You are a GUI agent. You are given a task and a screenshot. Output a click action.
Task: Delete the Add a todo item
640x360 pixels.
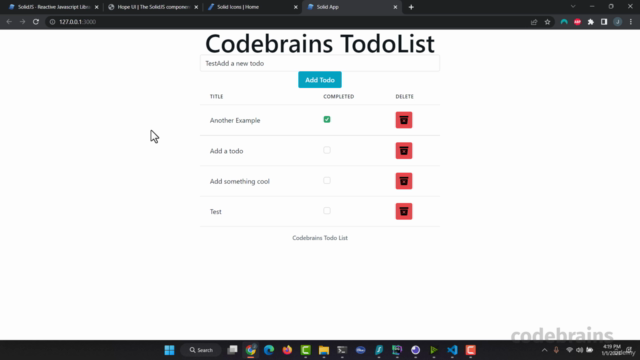tap(404, 151)
